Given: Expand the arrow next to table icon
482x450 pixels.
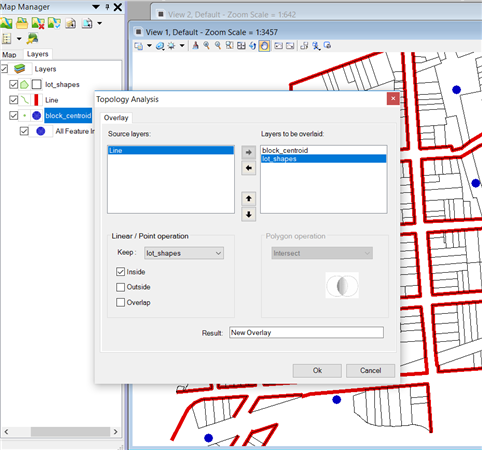Looking at the screenshot, I should (x=19, y=39).
